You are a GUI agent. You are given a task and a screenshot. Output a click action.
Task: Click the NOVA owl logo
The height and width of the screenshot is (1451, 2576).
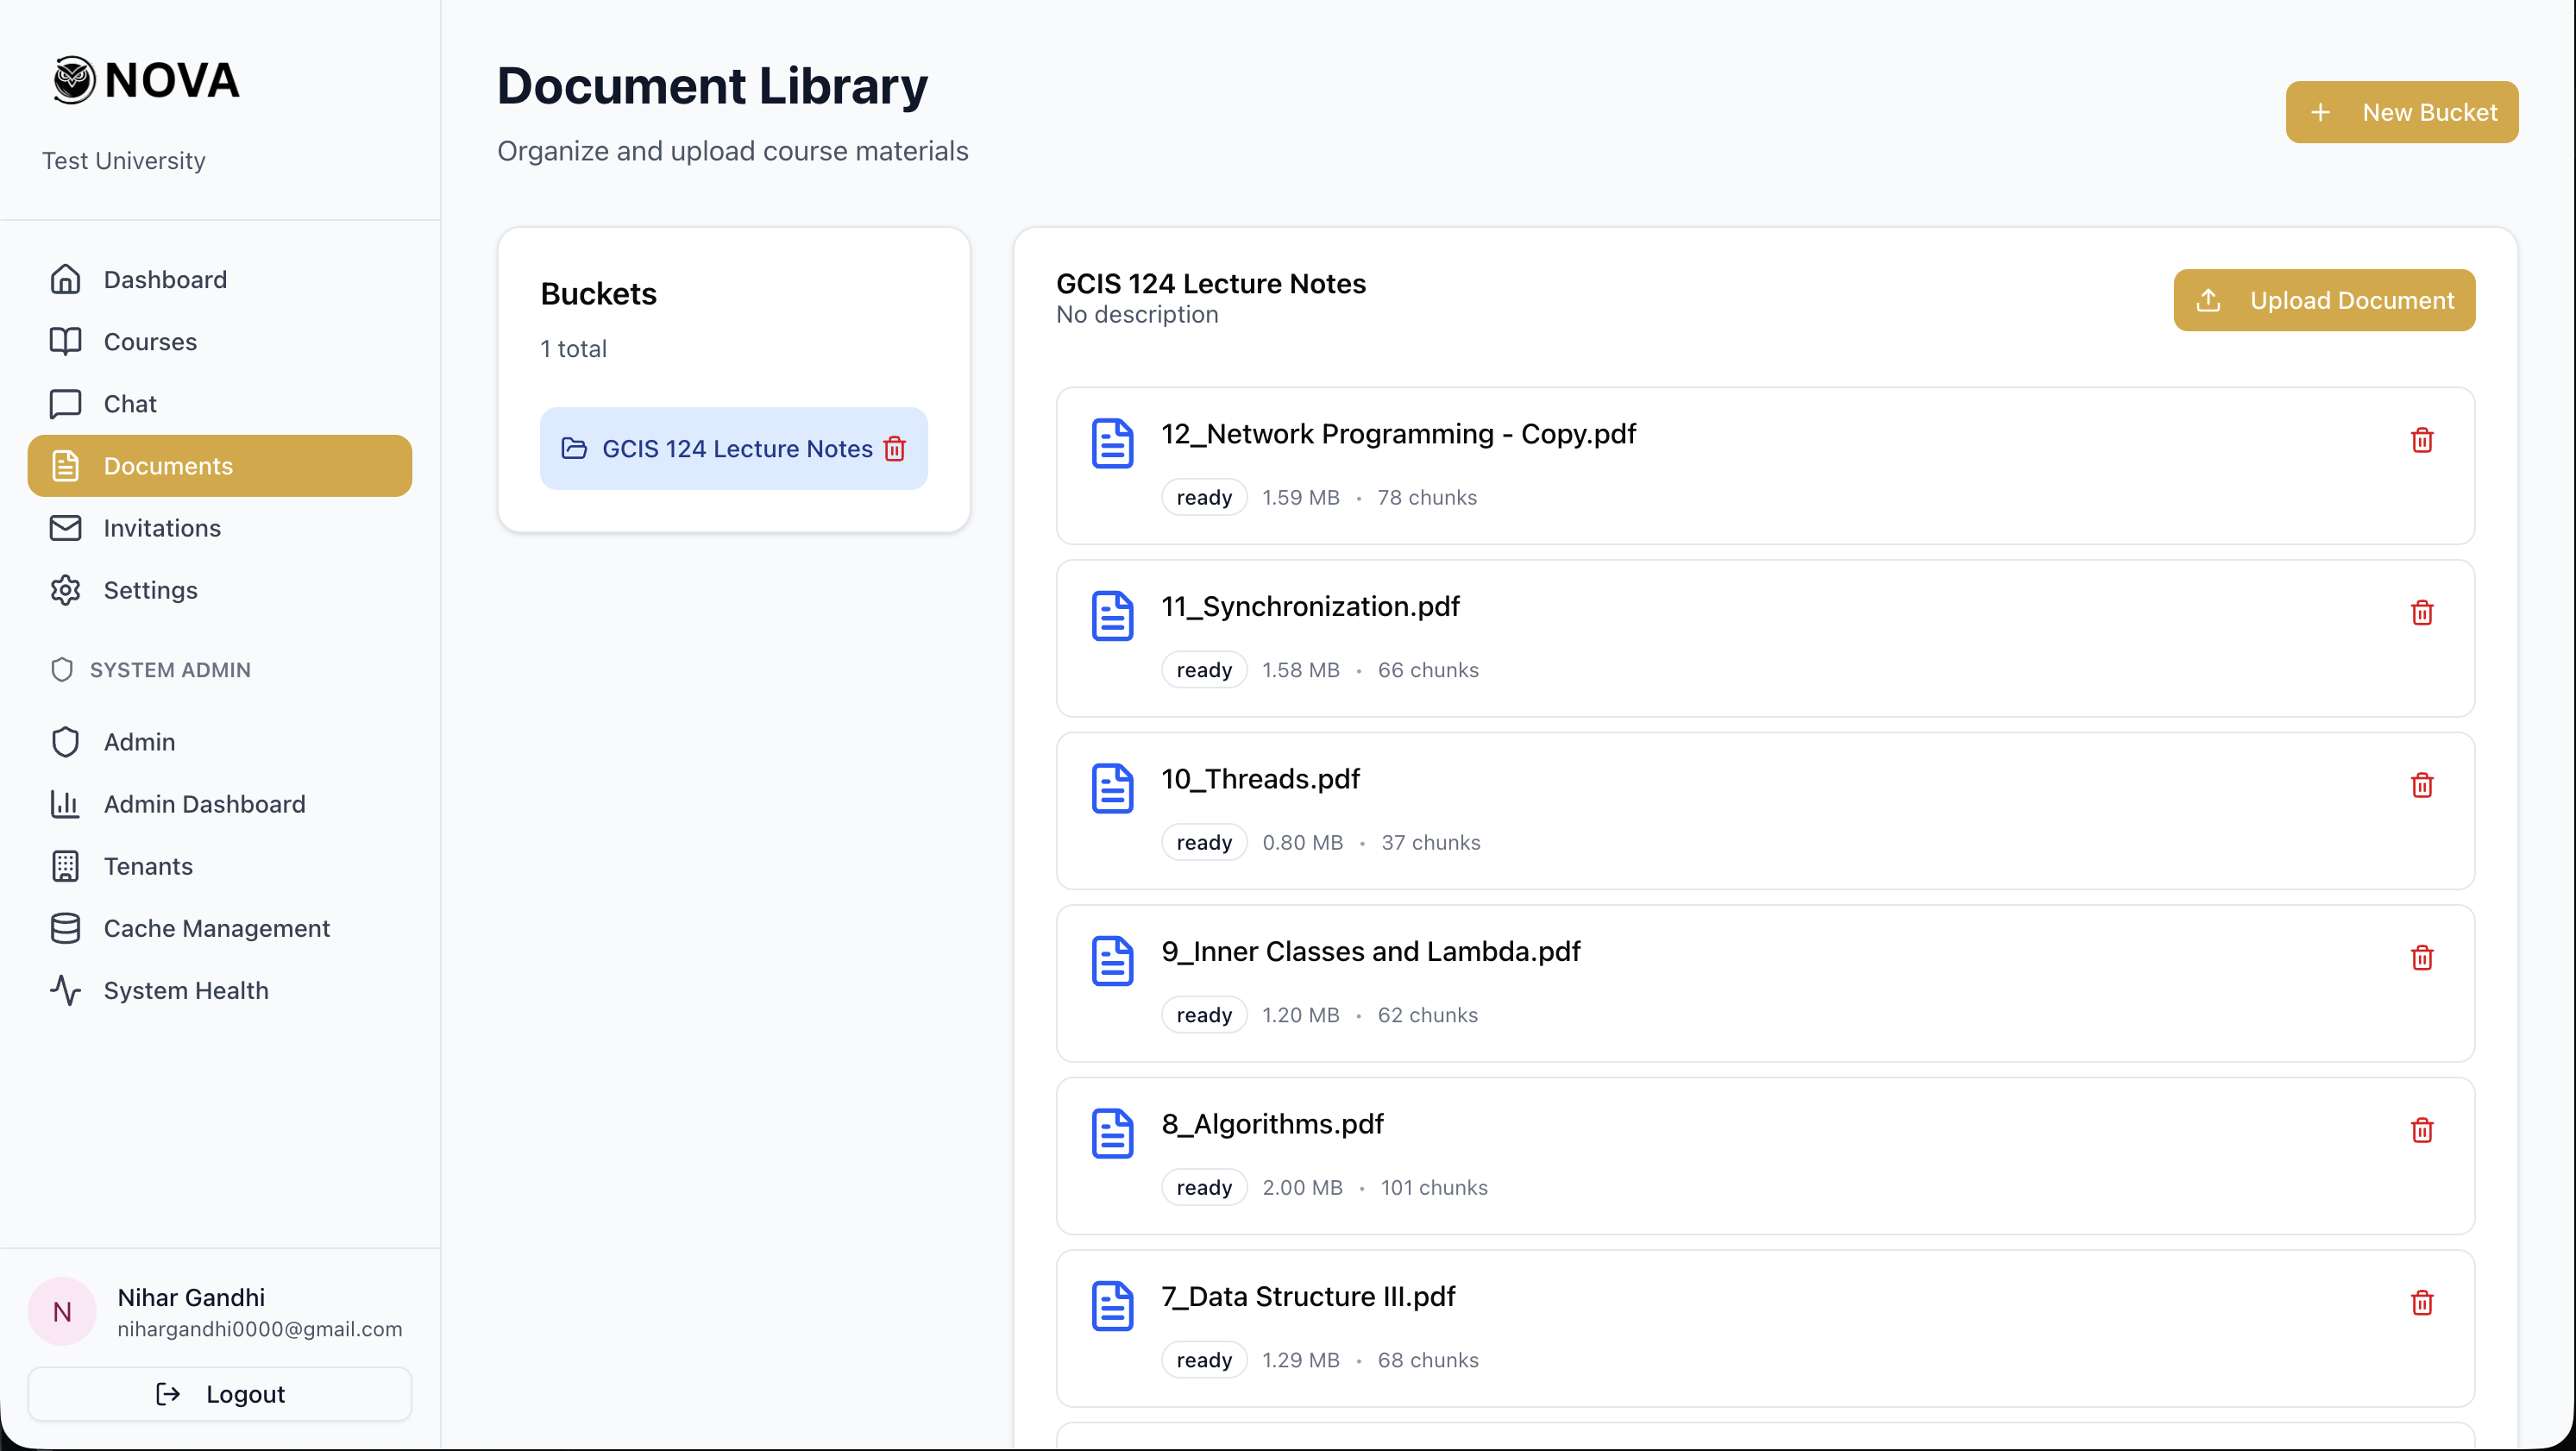[x=74, y=80]
